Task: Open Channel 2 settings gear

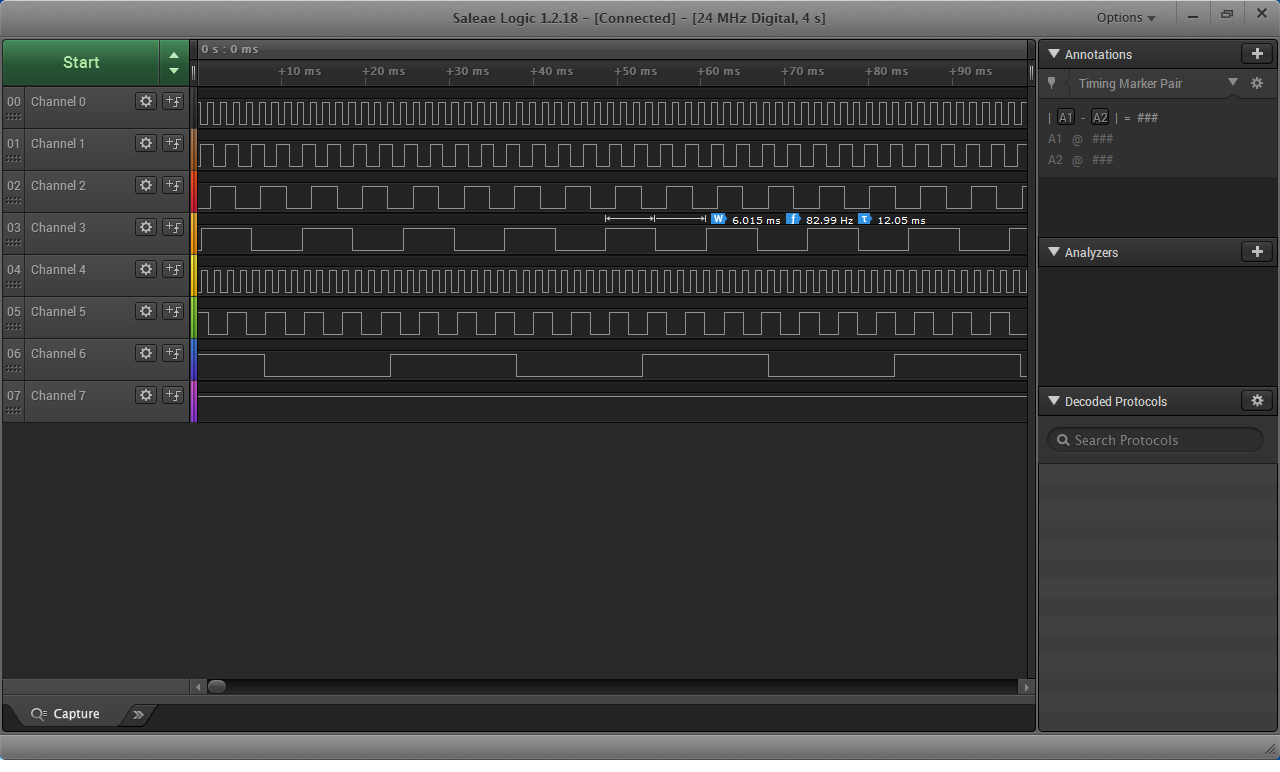Action: coord(146,185)
